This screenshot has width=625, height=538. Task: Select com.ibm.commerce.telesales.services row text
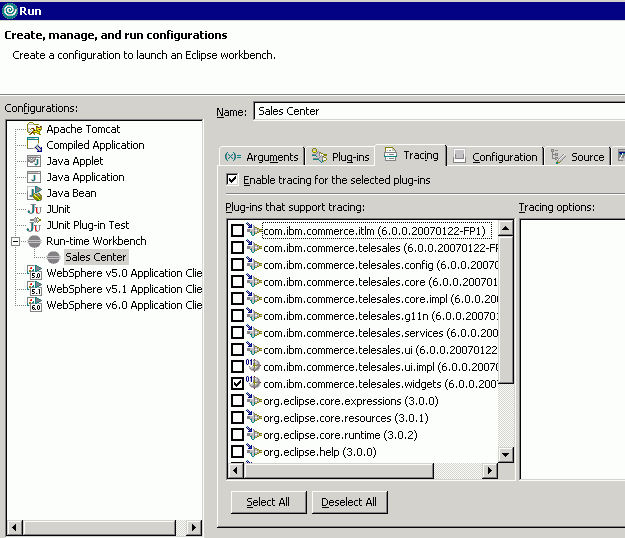(x=381, y=333)
